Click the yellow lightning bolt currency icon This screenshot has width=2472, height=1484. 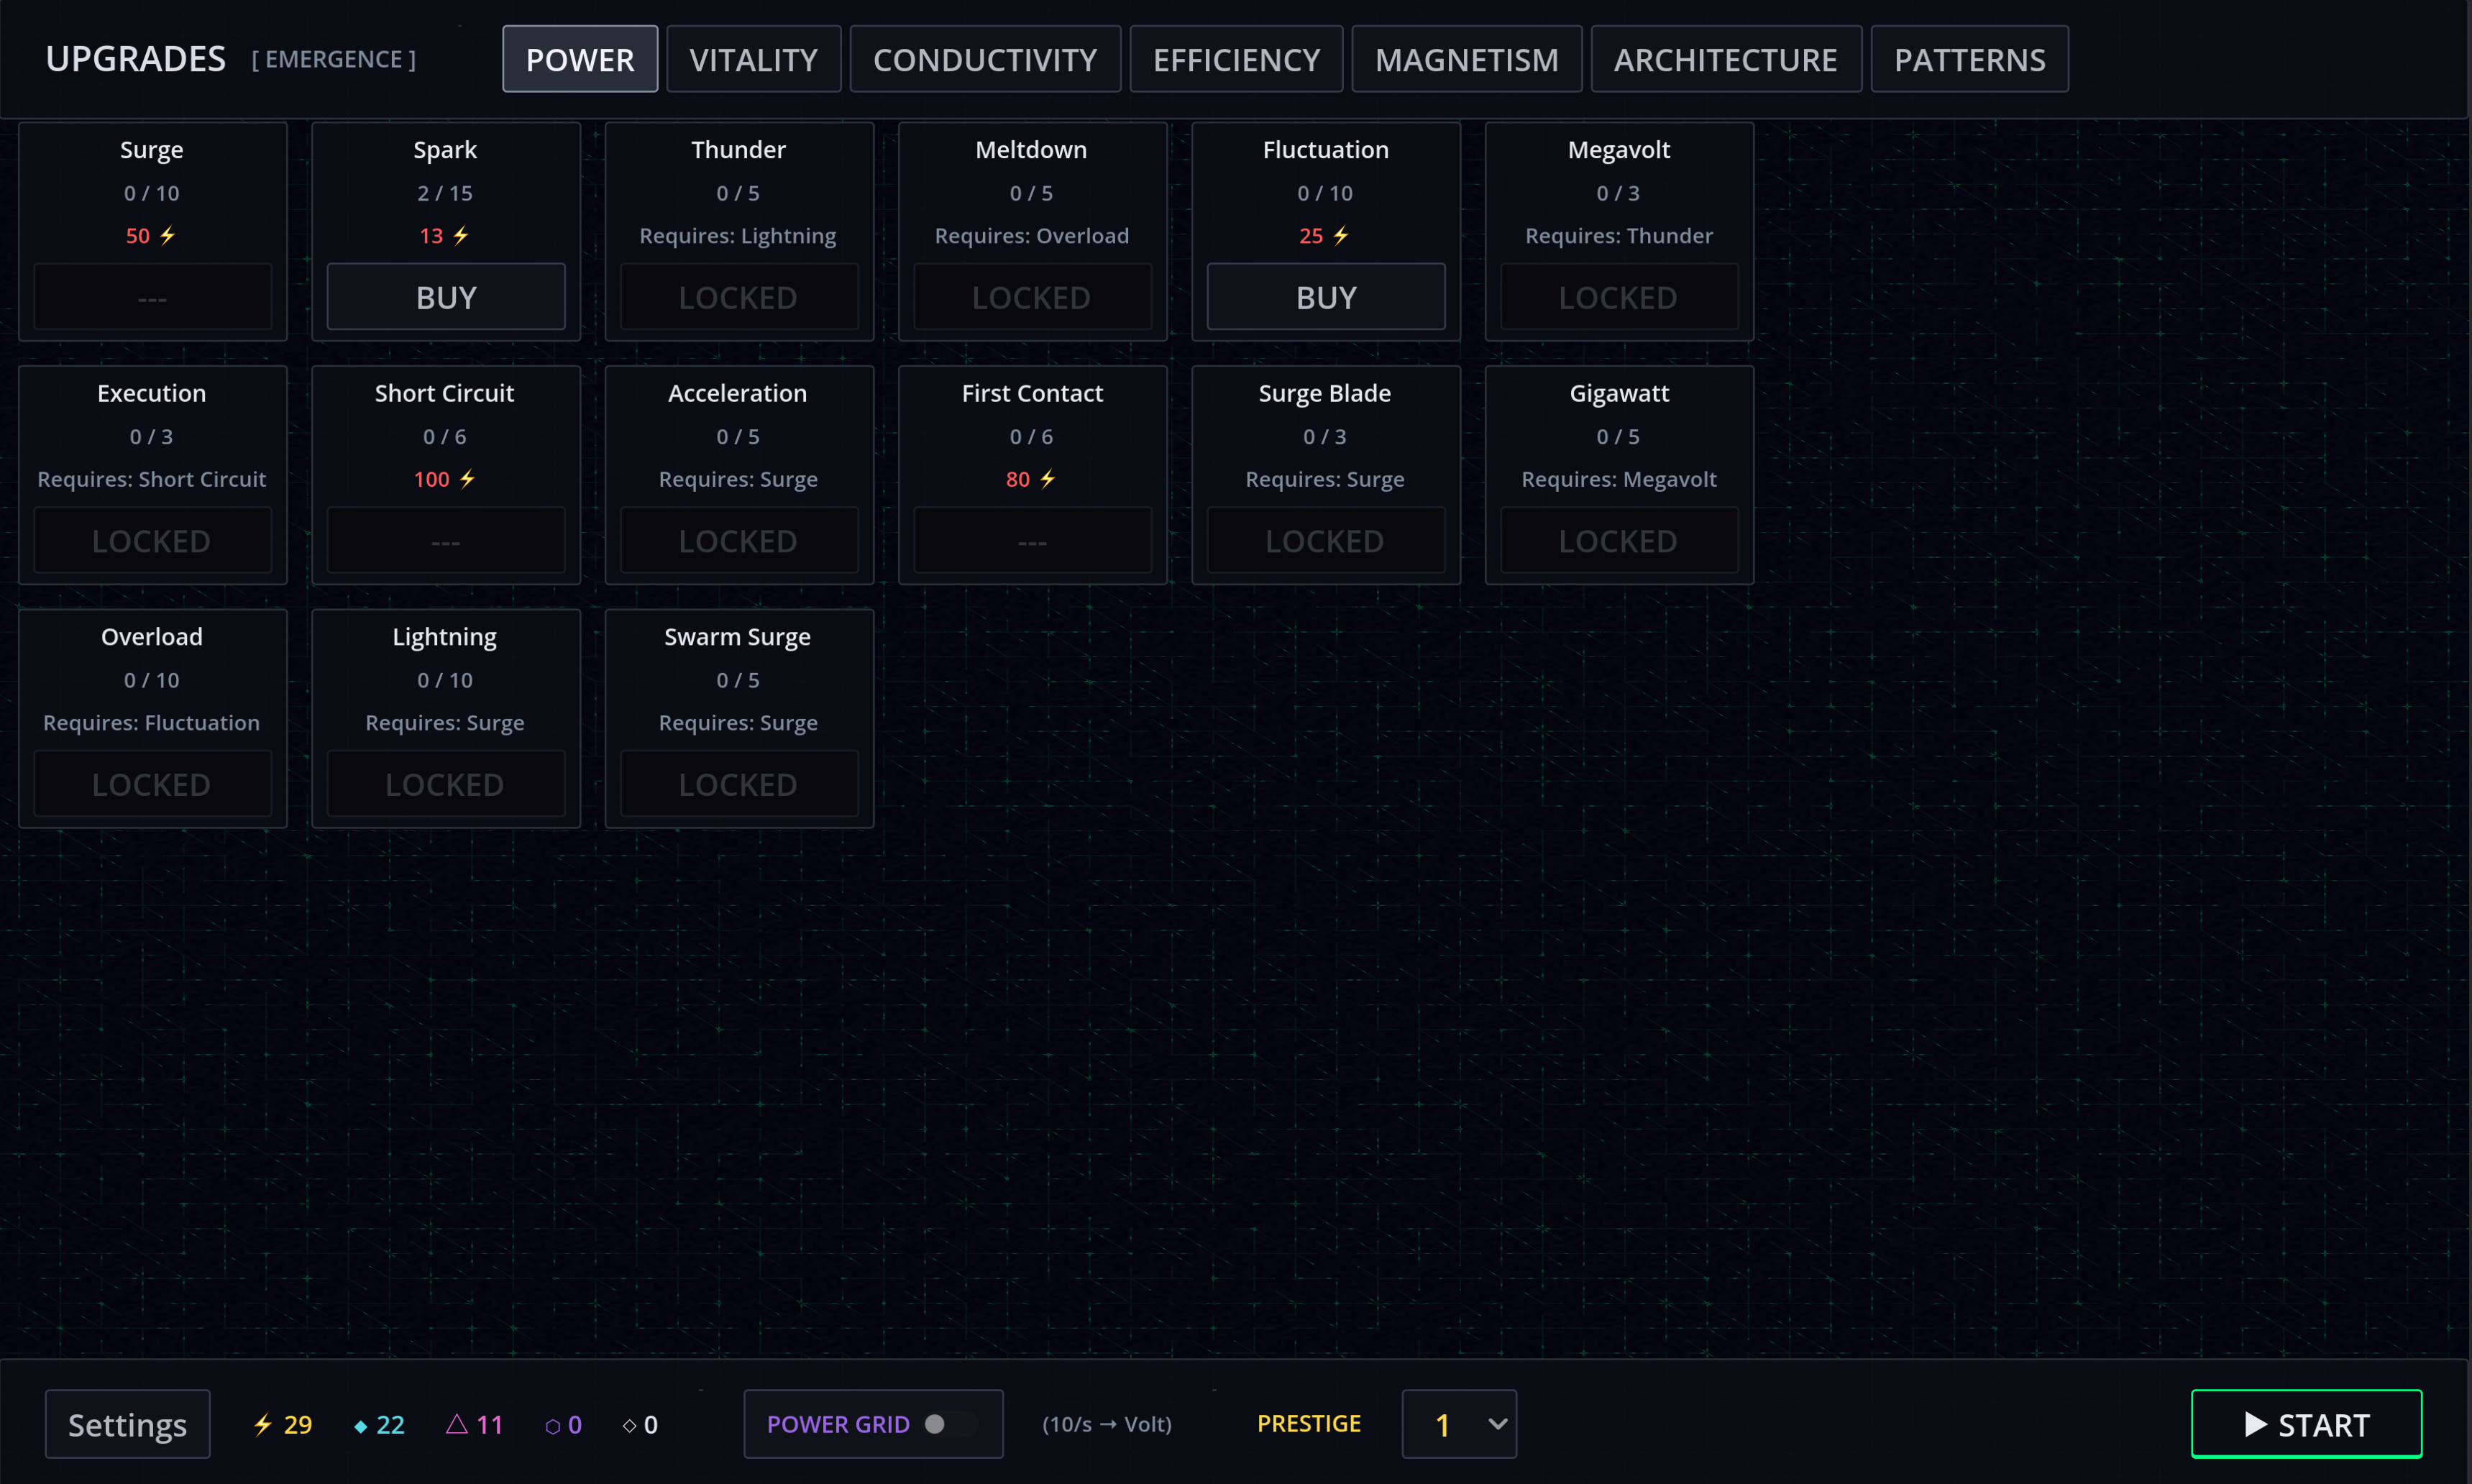262,1424
